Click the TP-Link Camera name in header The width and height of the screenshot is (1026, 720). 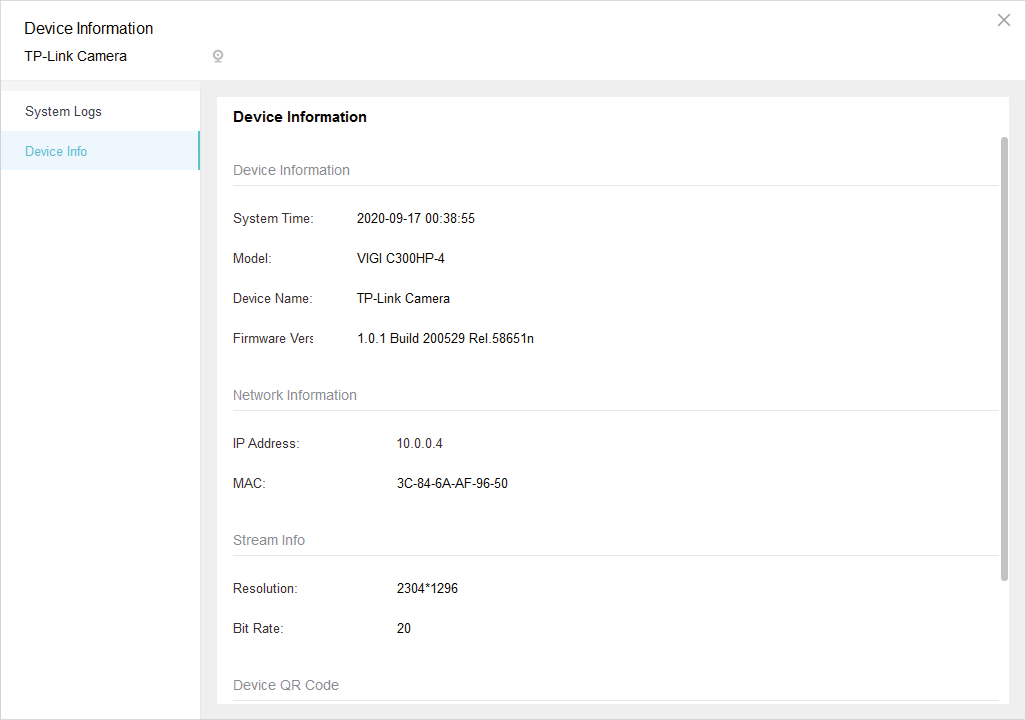(76, 56)
